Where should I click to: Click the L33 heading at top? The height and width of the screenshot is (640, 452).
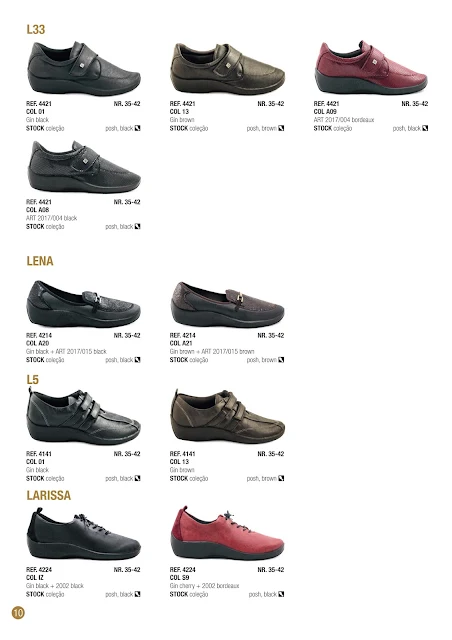tap(36, 29)
